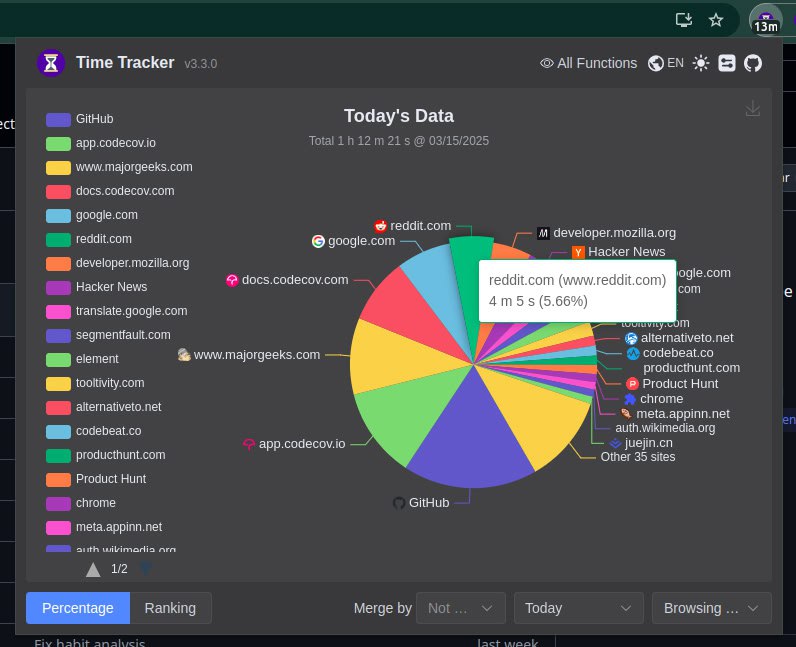796x647 pixels.
Task: Go to next legend page arrow
Action: [x=146, y=569]
